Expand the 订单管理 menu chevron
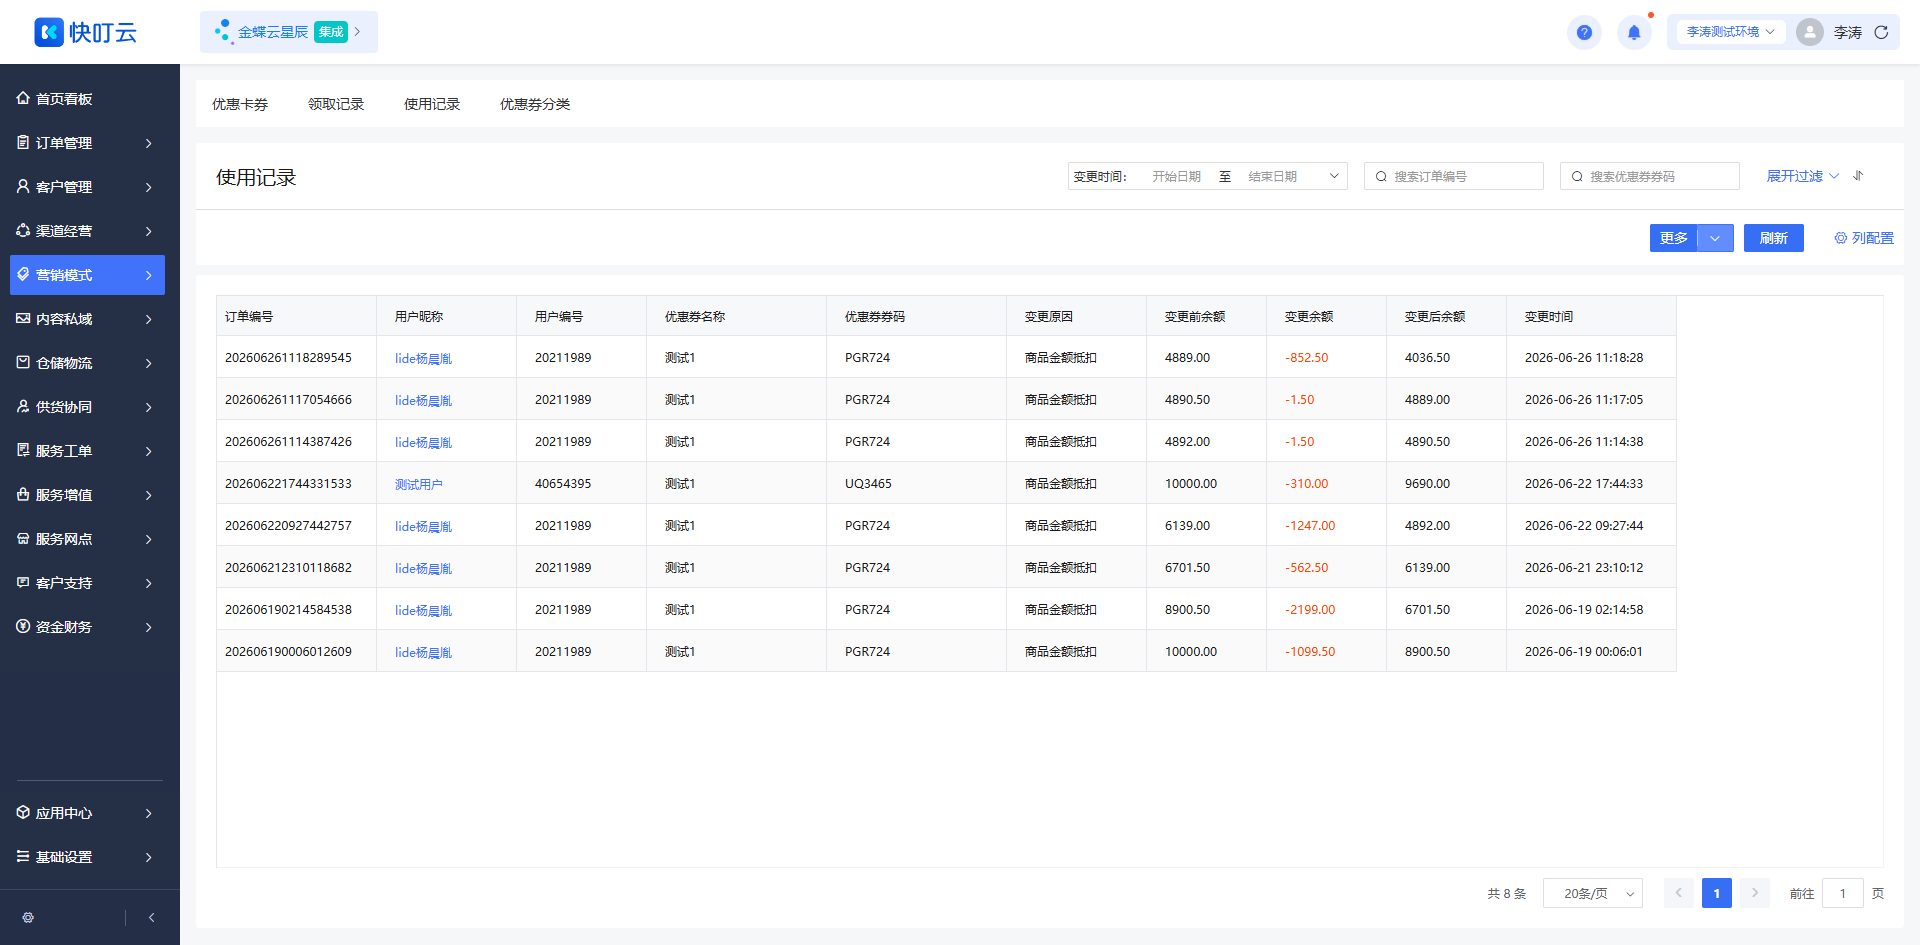The image size is (1920, 945). pyautogui.click(x=148, y=143)
